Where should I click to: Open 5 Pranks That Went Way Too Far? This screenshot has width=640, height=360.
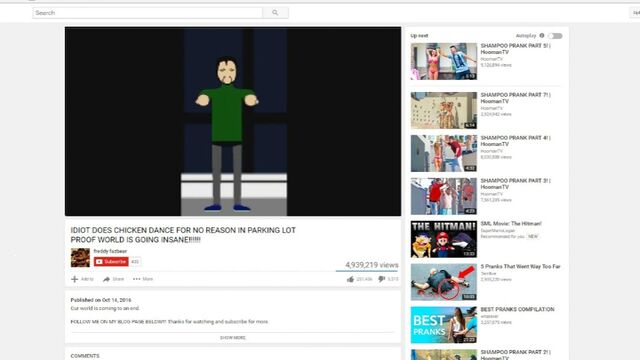[520, 267]
